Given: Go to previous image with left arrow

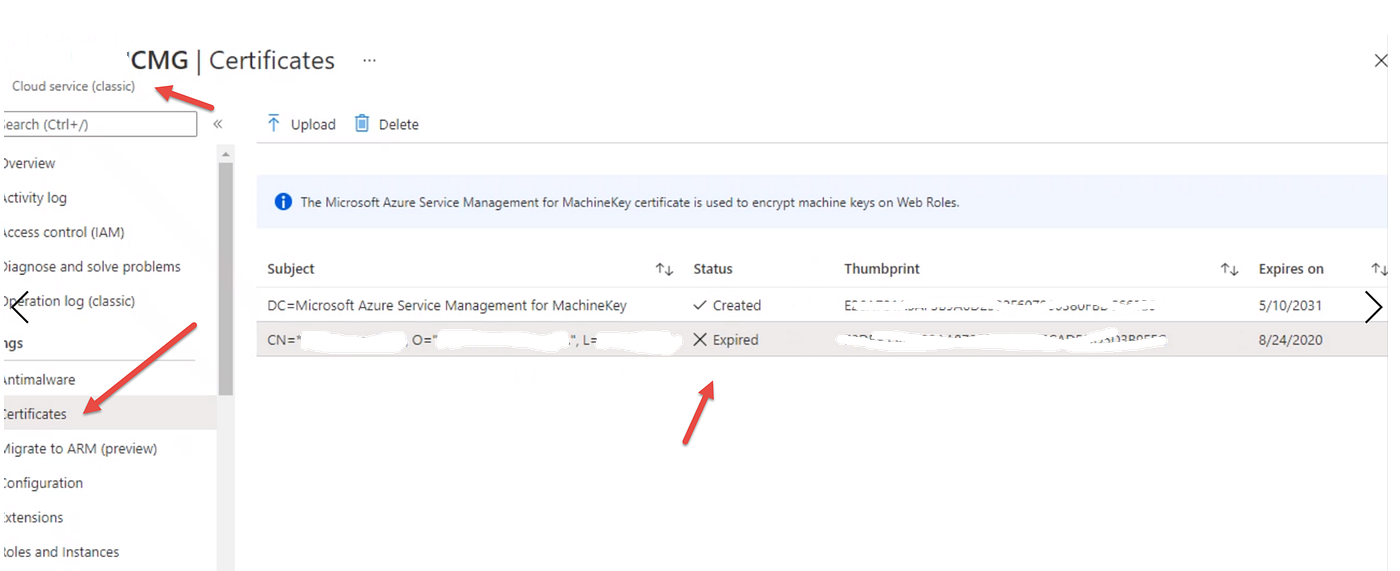Looking at the screenshot, I should pyautogui.click(x=19, y=308).
